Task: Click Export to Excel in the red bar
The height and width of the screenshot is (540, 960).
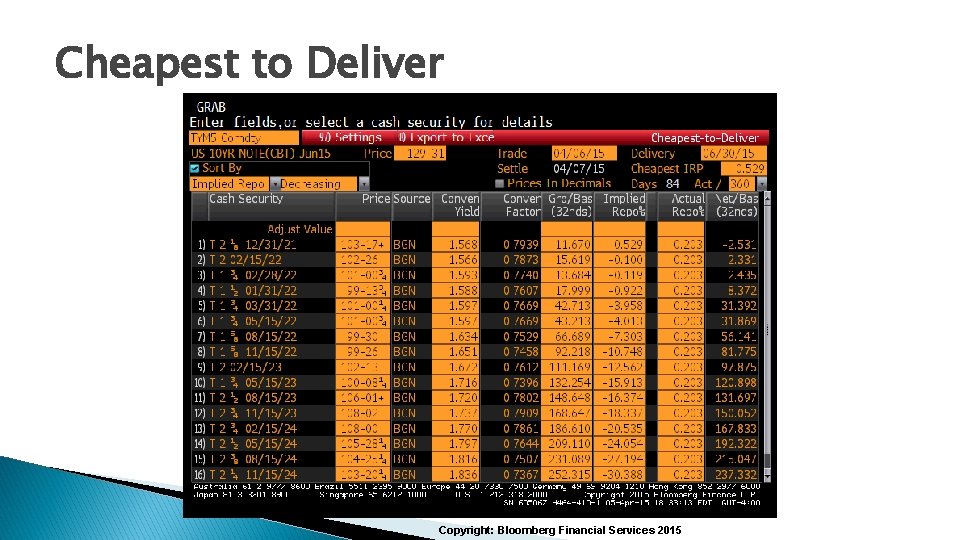Action: point(446,138)
